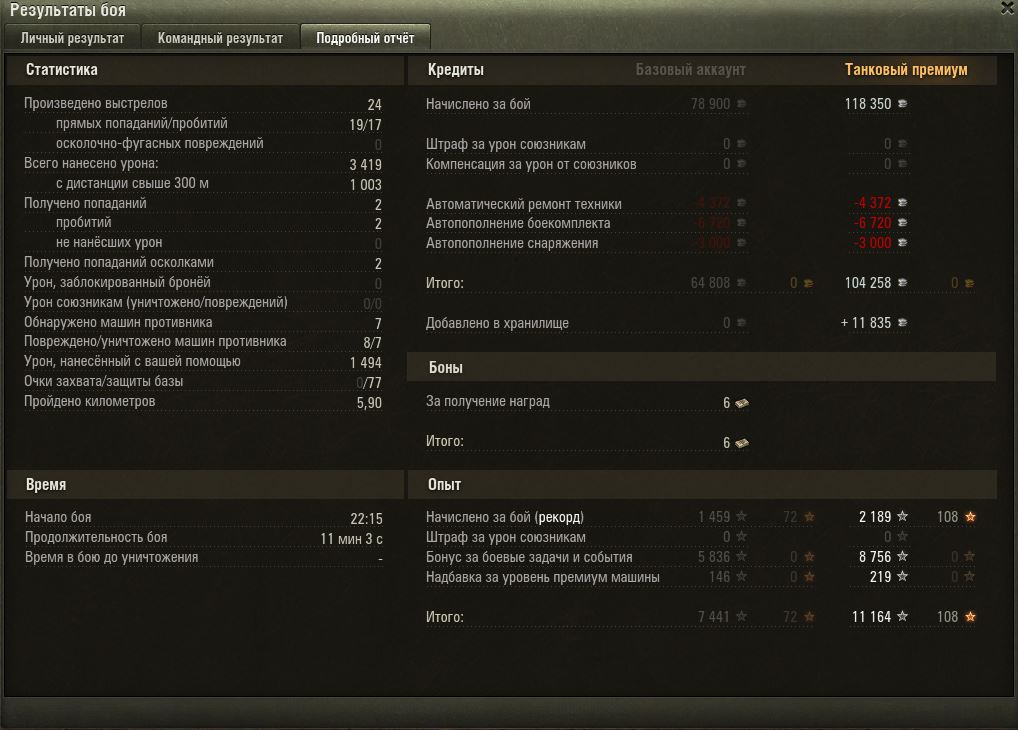Click the bonds icon in Боны Итого row
Screen dimensions: 1018x730
[x=741, y=443]
